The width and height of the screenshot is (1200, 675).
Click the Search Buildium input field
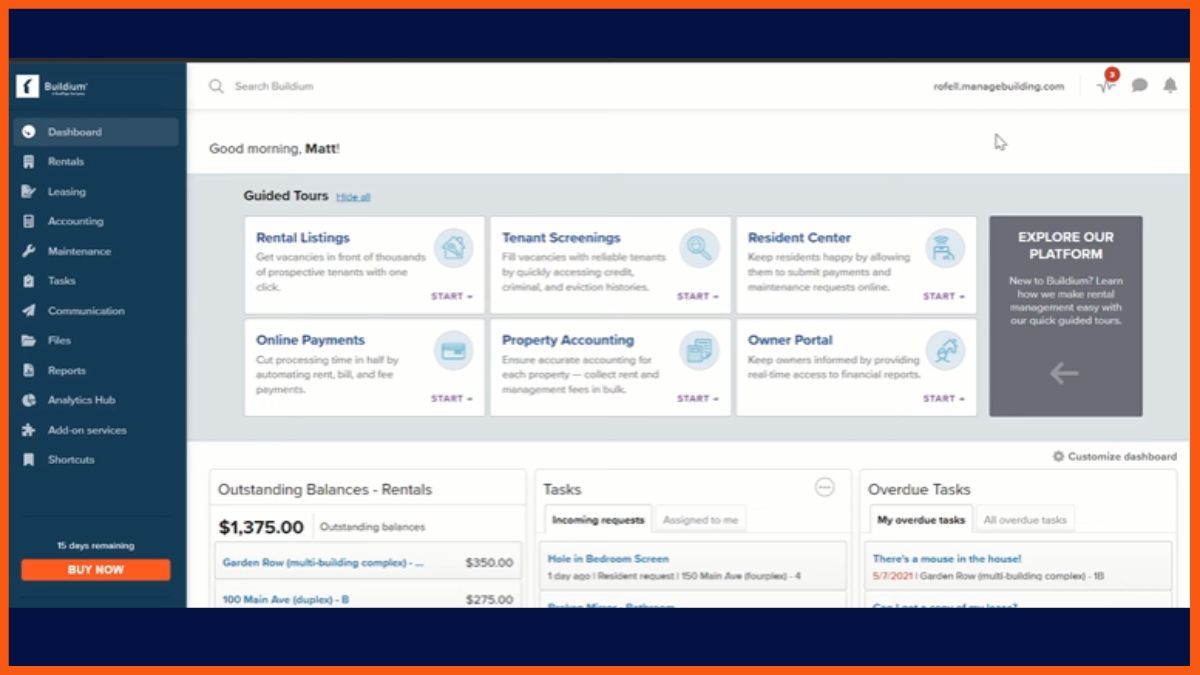tap(400, 86)
